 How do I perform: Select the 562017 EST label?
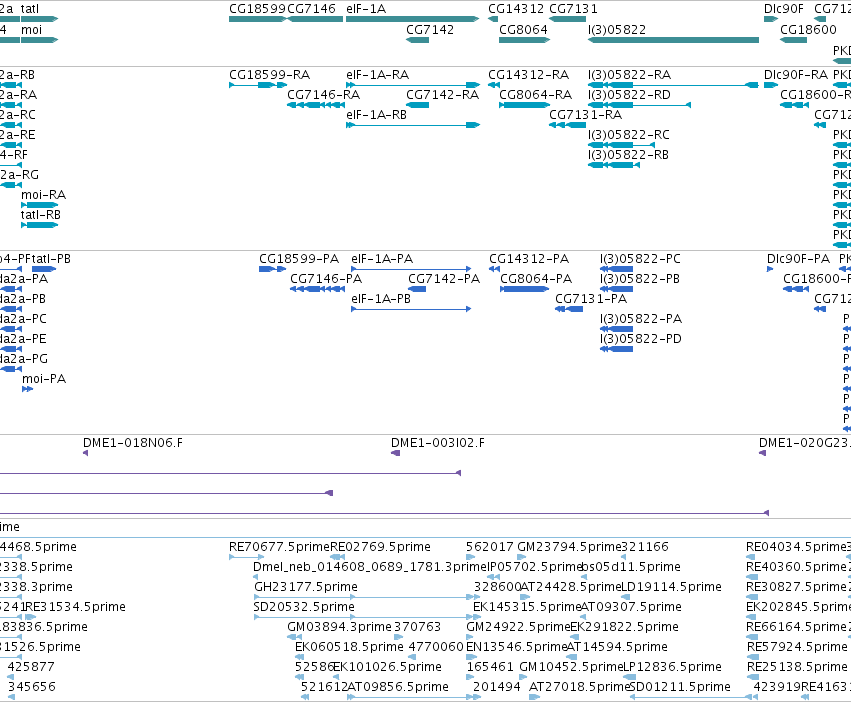click(x=490, y=547)
